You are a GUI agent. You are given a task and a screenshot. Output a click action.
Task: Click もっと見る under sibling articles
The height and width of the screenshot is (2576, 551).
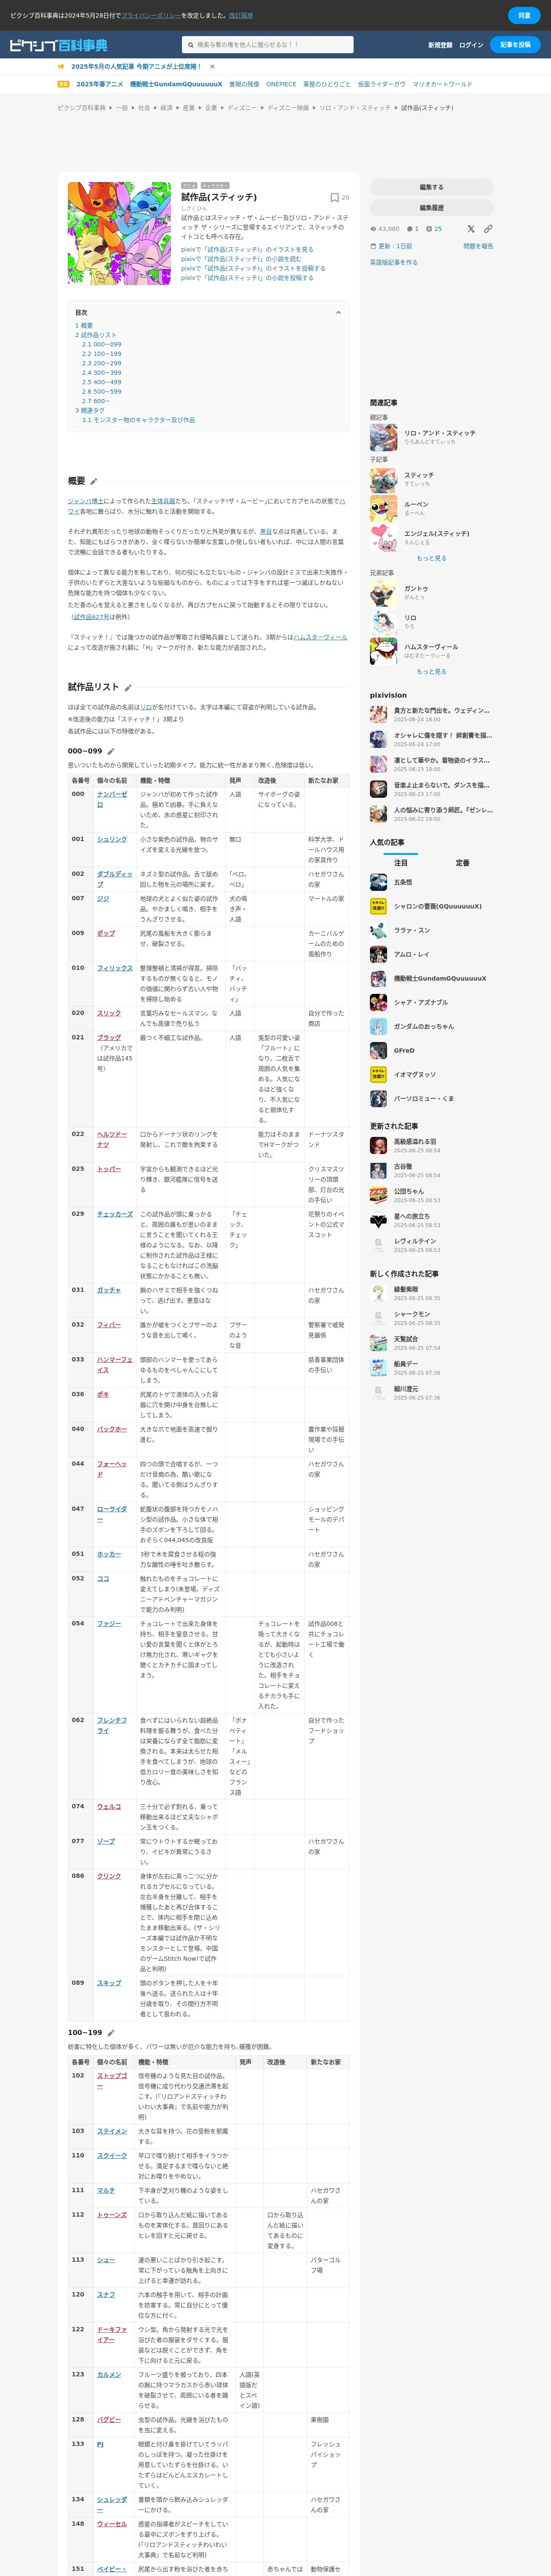tap(432, 672)
